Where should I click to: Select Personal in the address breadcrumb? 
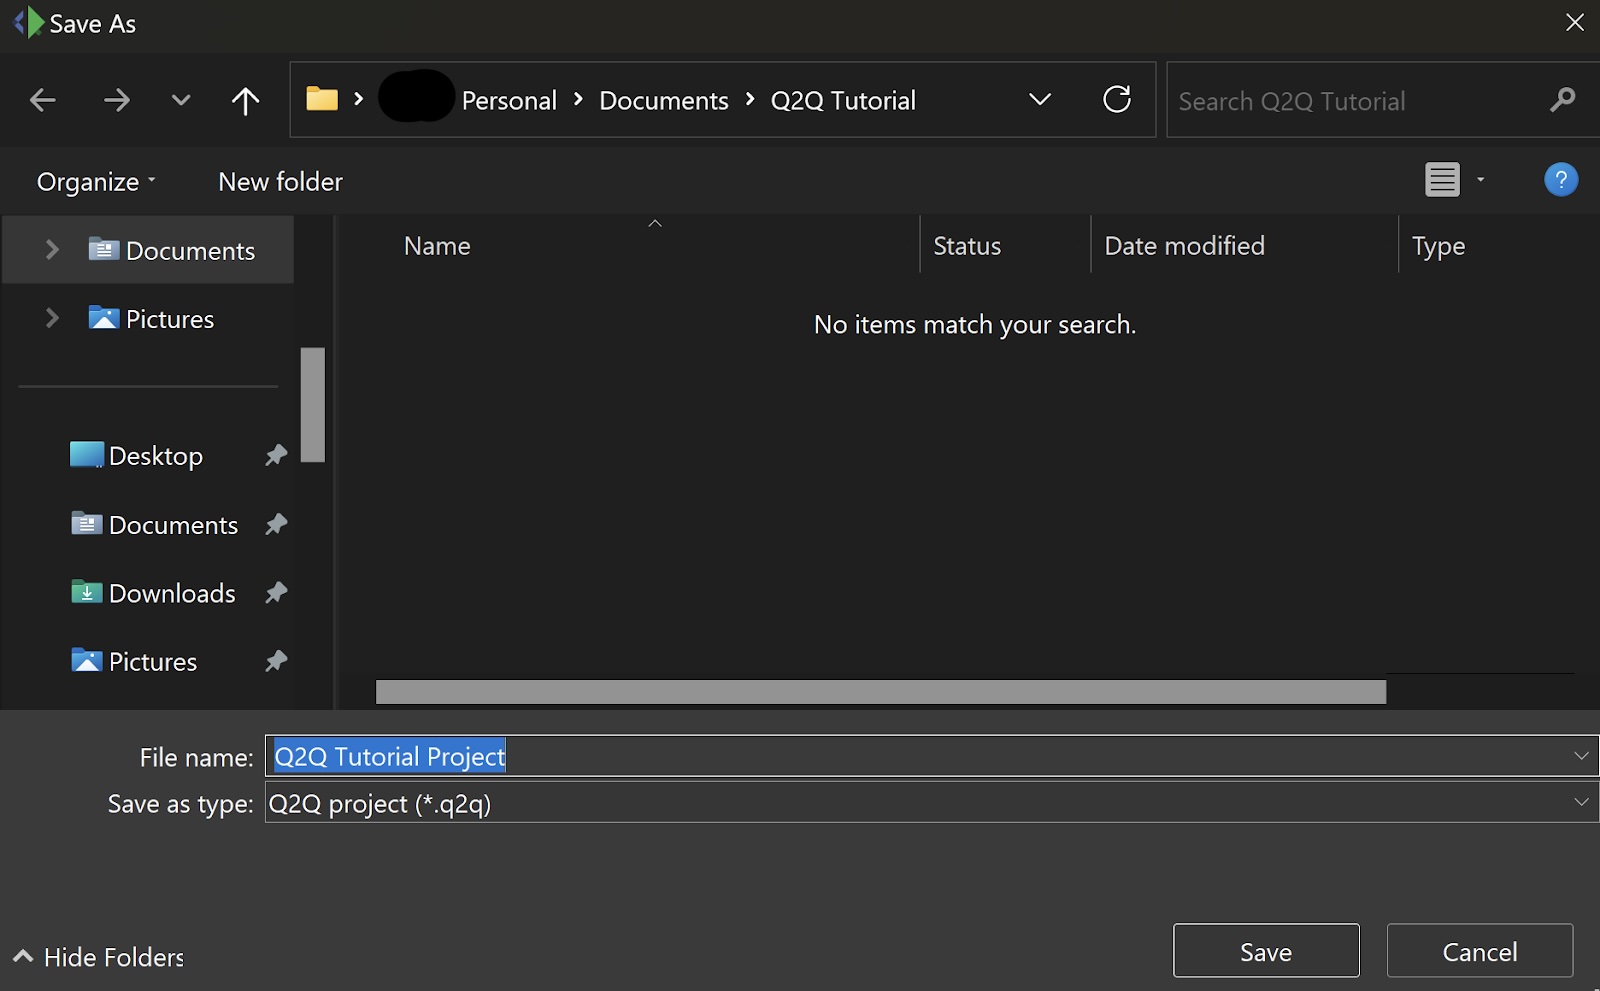(x=509, y=101)
